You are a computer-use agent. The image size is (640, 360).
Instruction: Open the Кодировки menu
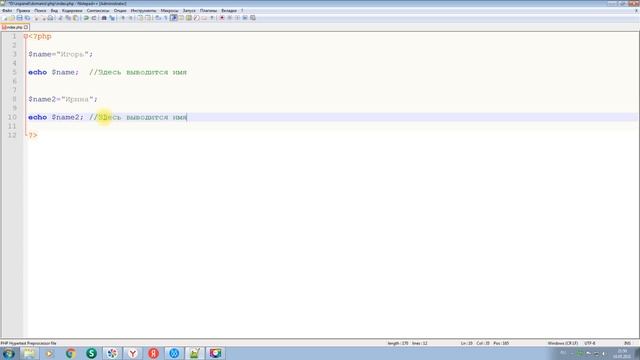click(x=72, y=11)
